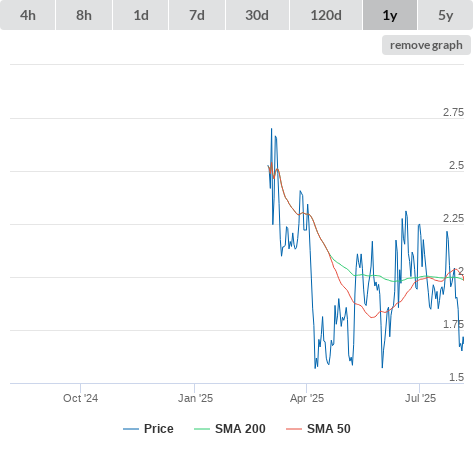Select the 120d range tab
Image resolution: width=474 pixels, height=455 pixels.
(x=326, y=15)
